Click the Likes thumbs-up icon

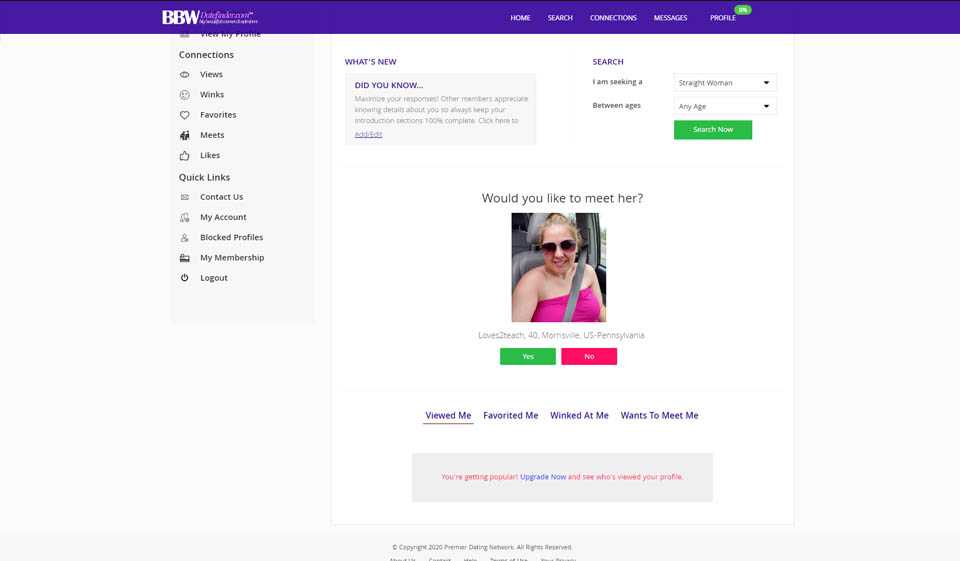point(184,156)
